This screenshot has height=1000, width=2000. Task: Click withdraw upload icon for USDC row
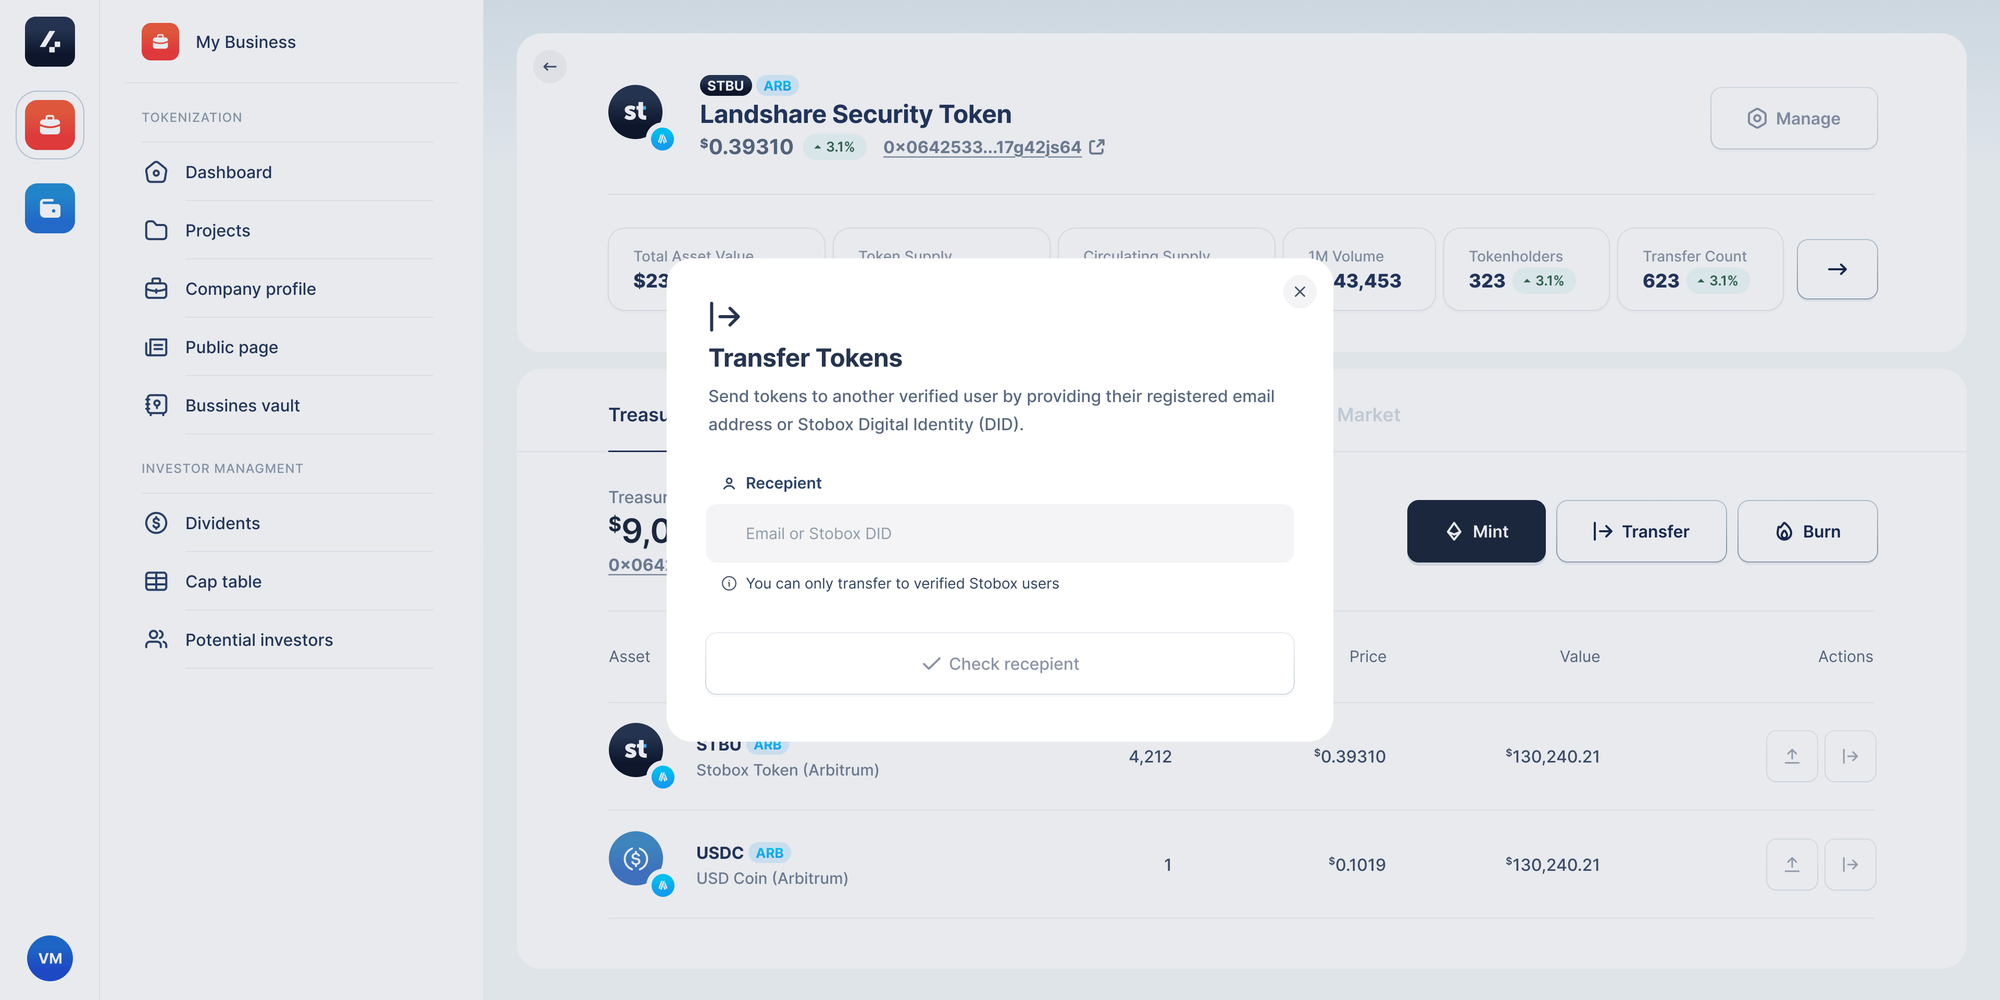pyautogui.click(x=1792, y=864)
